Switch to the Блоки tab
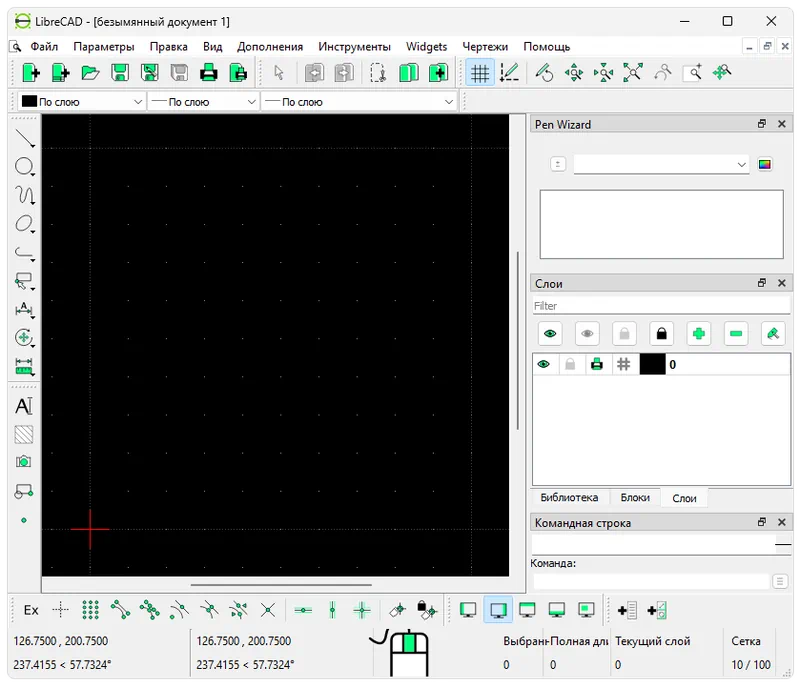Viewport: 800px width, 688px height. pyautogui.click(x=635, y=498)
